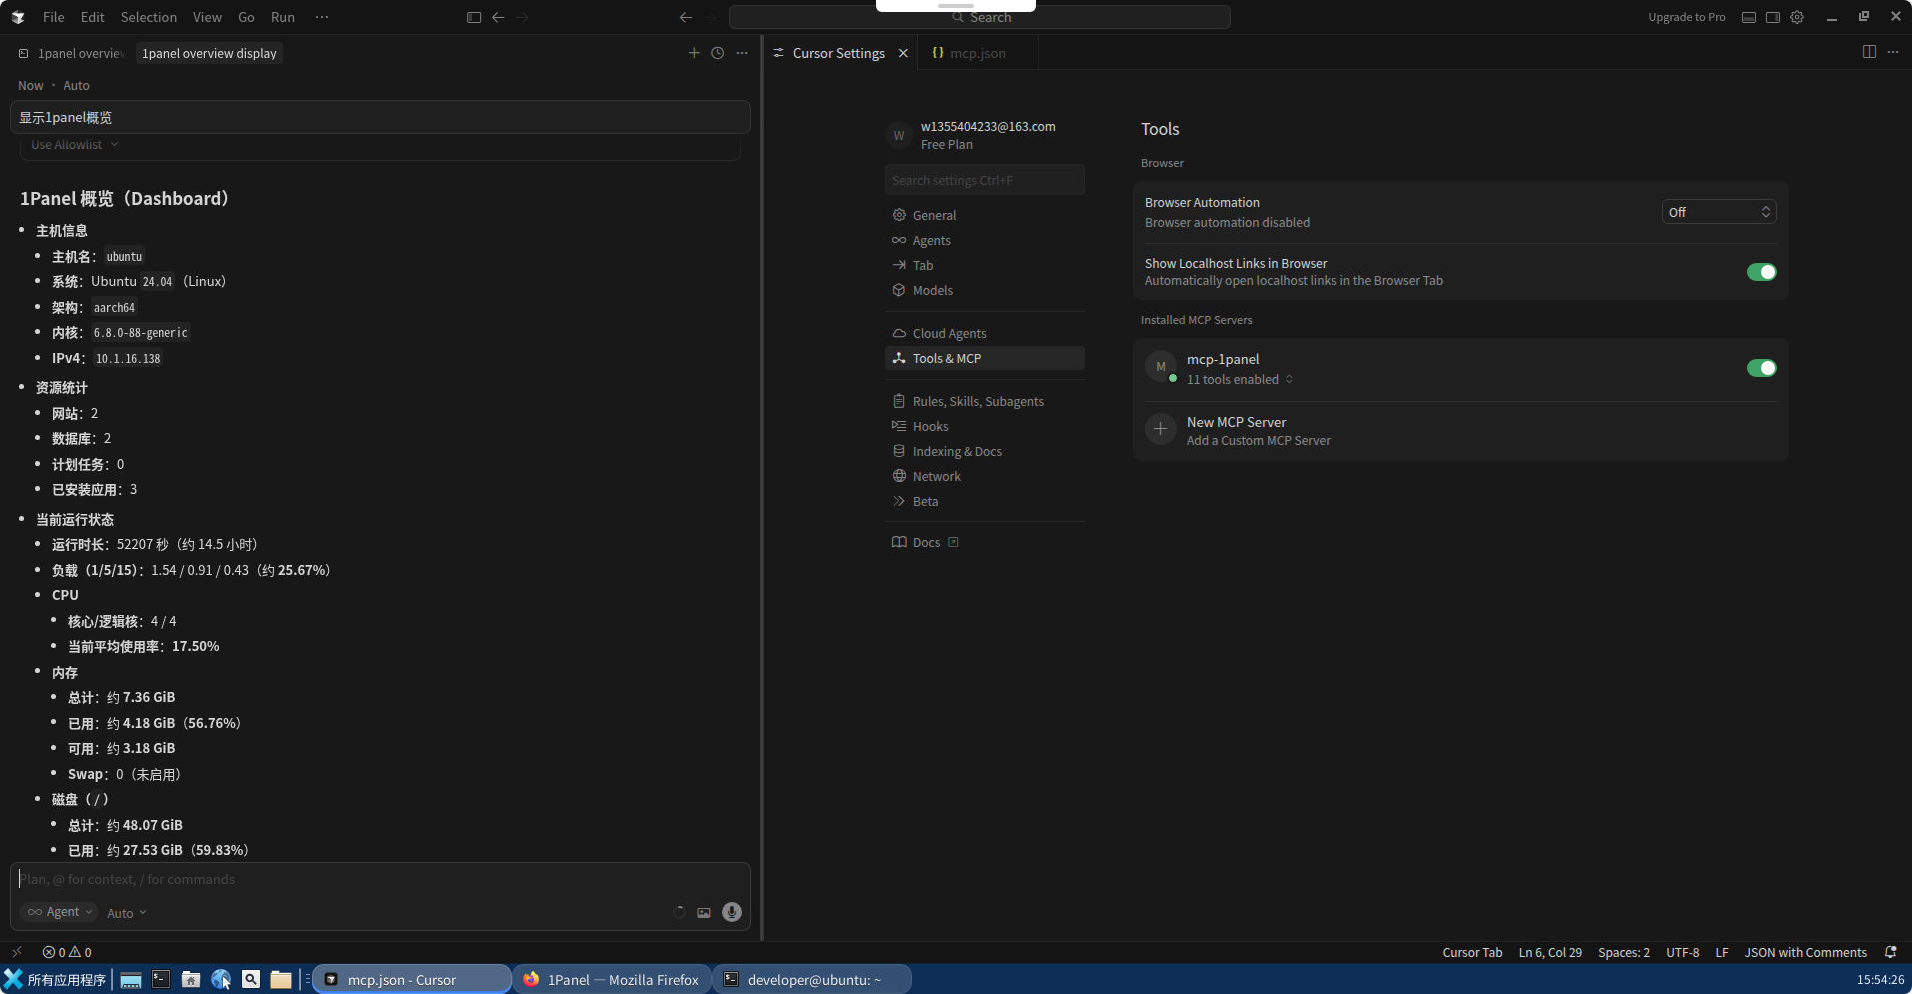Launch terminal emulator from taskbar
1912x994 pixels.
pos(161,979)
